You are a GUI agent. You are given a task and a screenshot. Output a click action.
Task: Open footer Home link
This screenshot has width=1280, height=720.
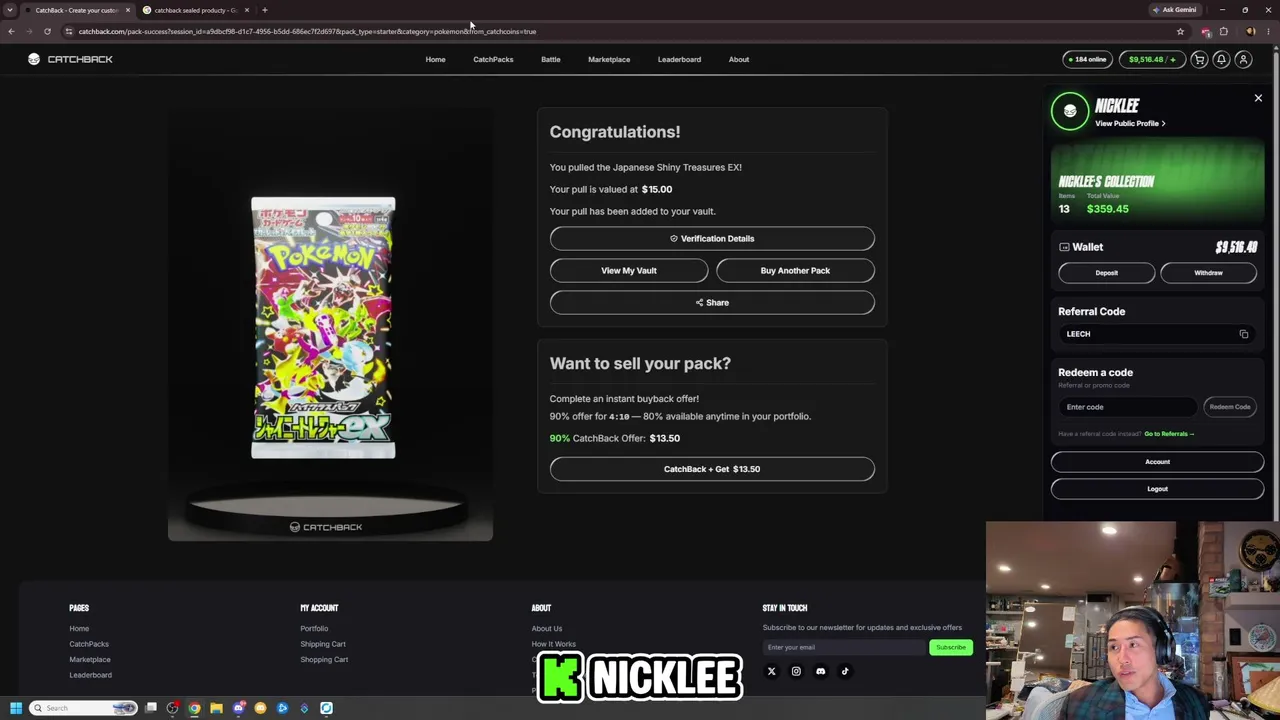[x=79, y=629]
